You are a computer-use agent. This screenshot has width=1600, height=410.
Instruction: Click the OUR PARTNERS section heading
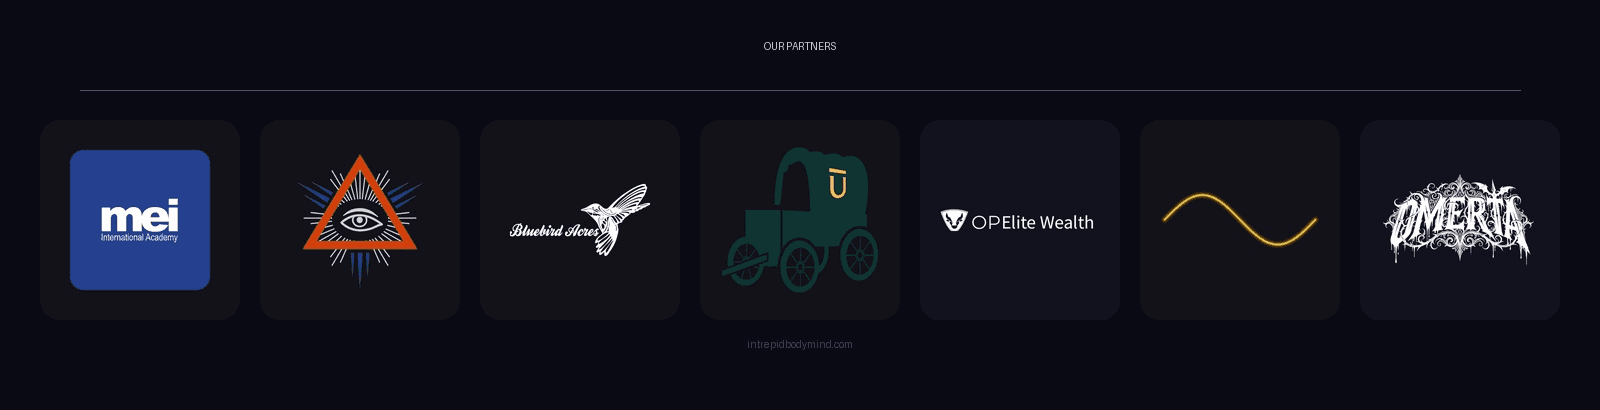tap(800, 46)
